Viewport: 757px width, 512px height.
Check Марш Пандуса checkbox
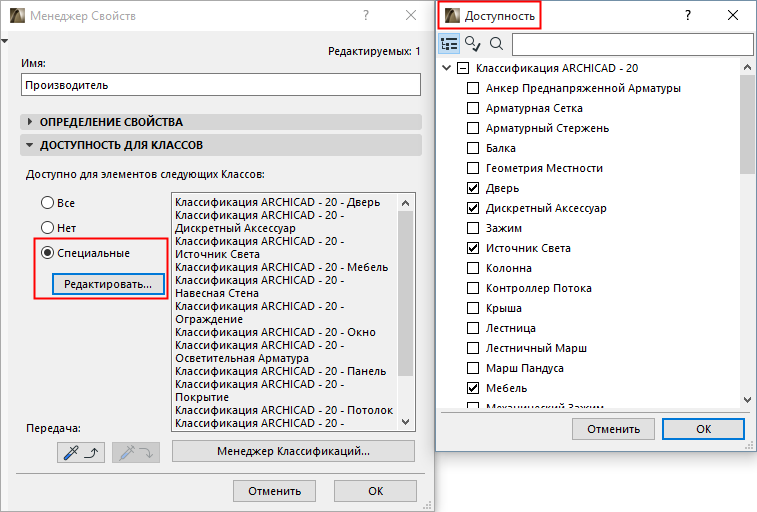[473, 368]
